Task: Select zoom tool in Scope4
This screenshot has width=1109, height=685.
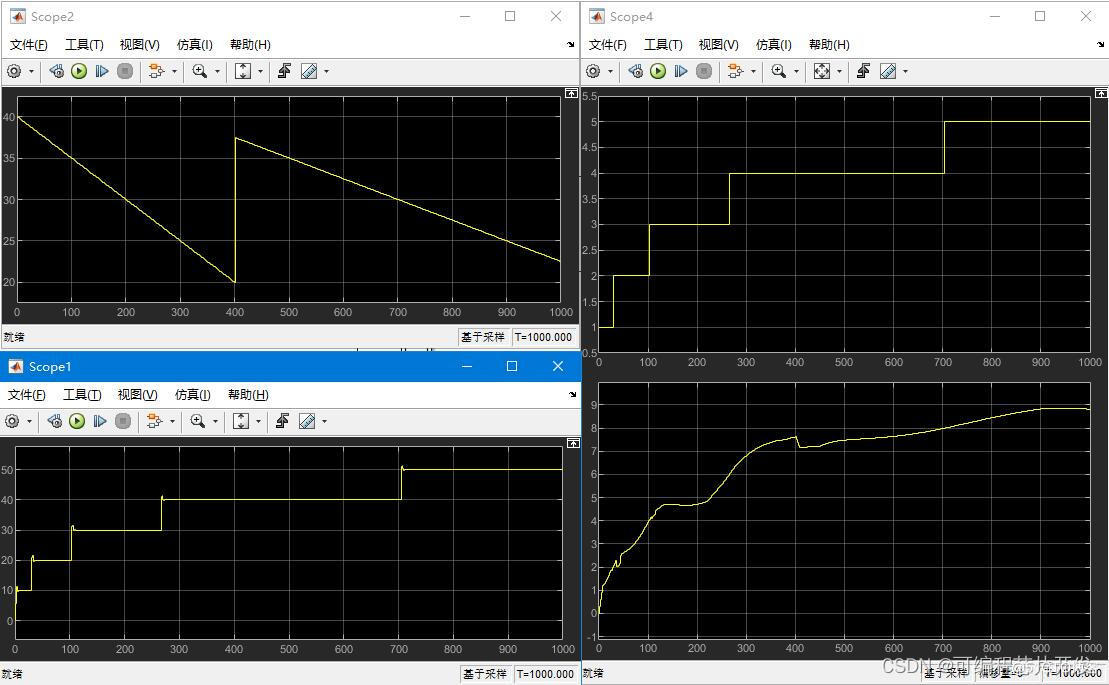Action: [x=778, y=71]
